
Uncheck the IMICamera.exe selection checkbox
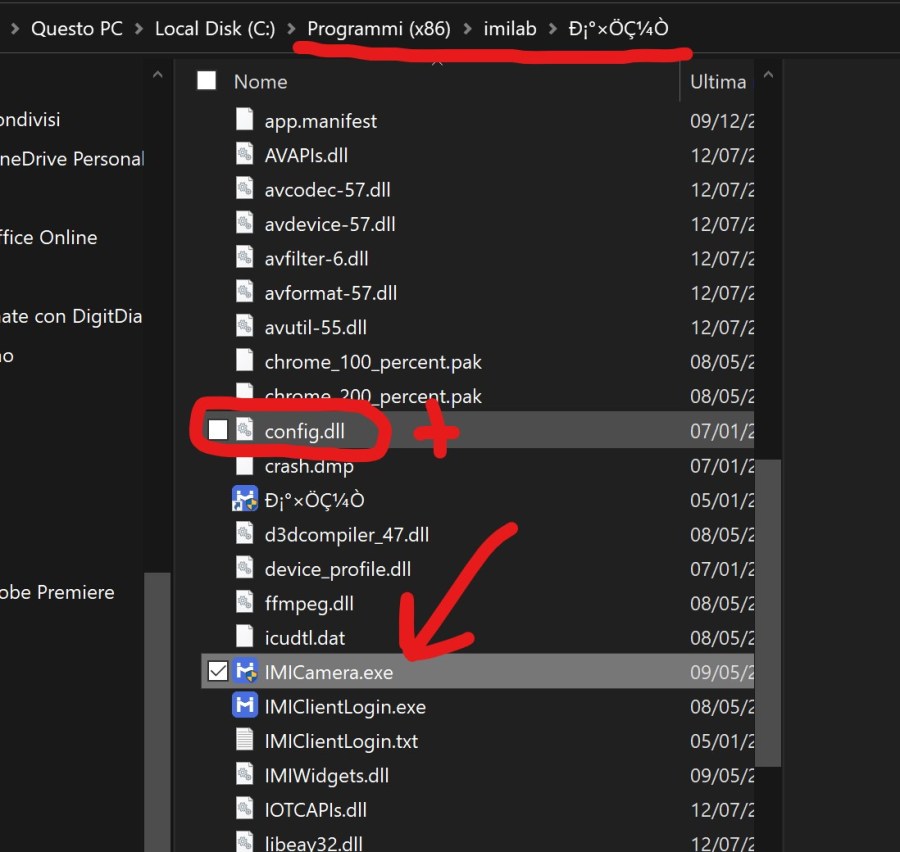click(217, 672)
